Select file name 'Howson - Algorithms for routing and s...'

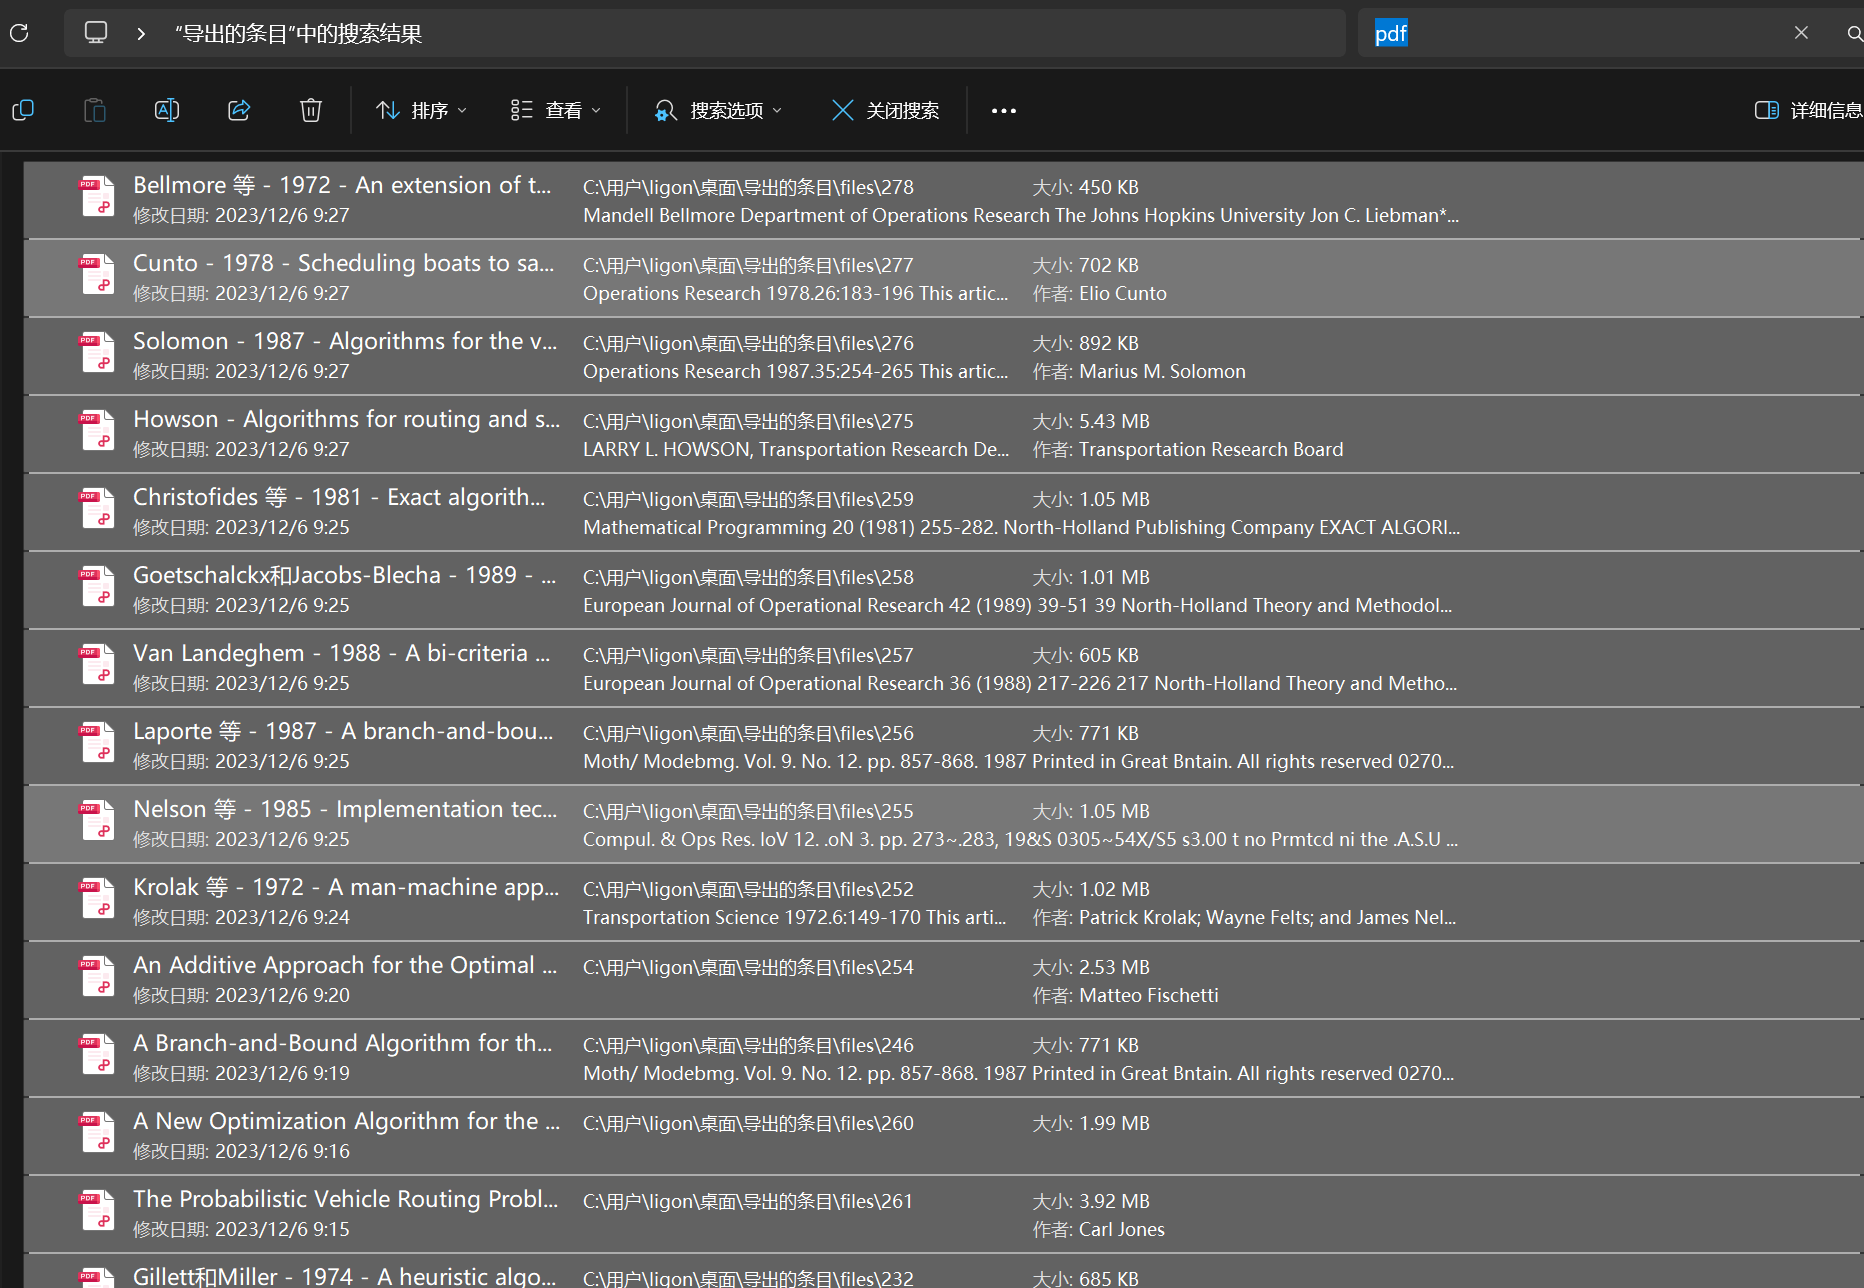point(346,419)
